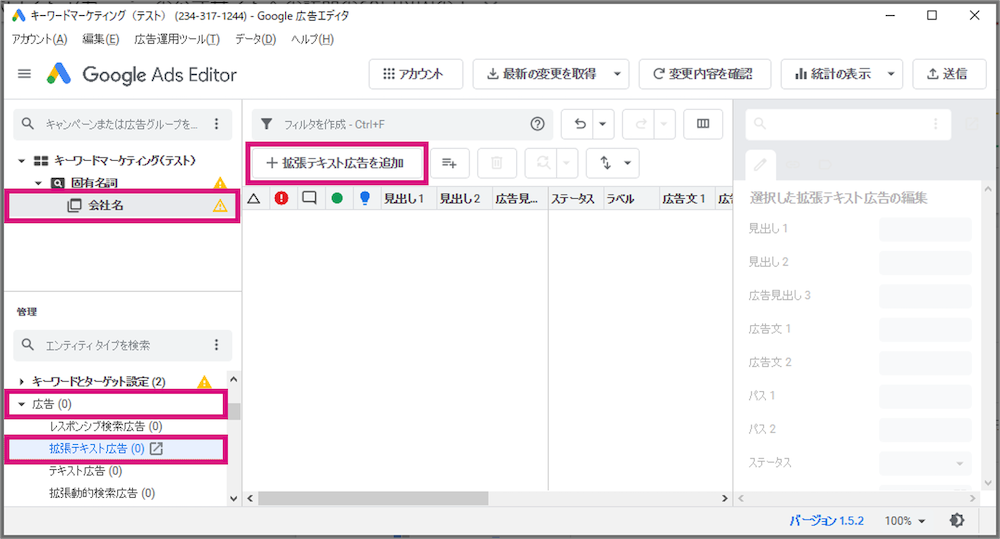
Task: Open データ(D) menu
Action: click(255, 40)
